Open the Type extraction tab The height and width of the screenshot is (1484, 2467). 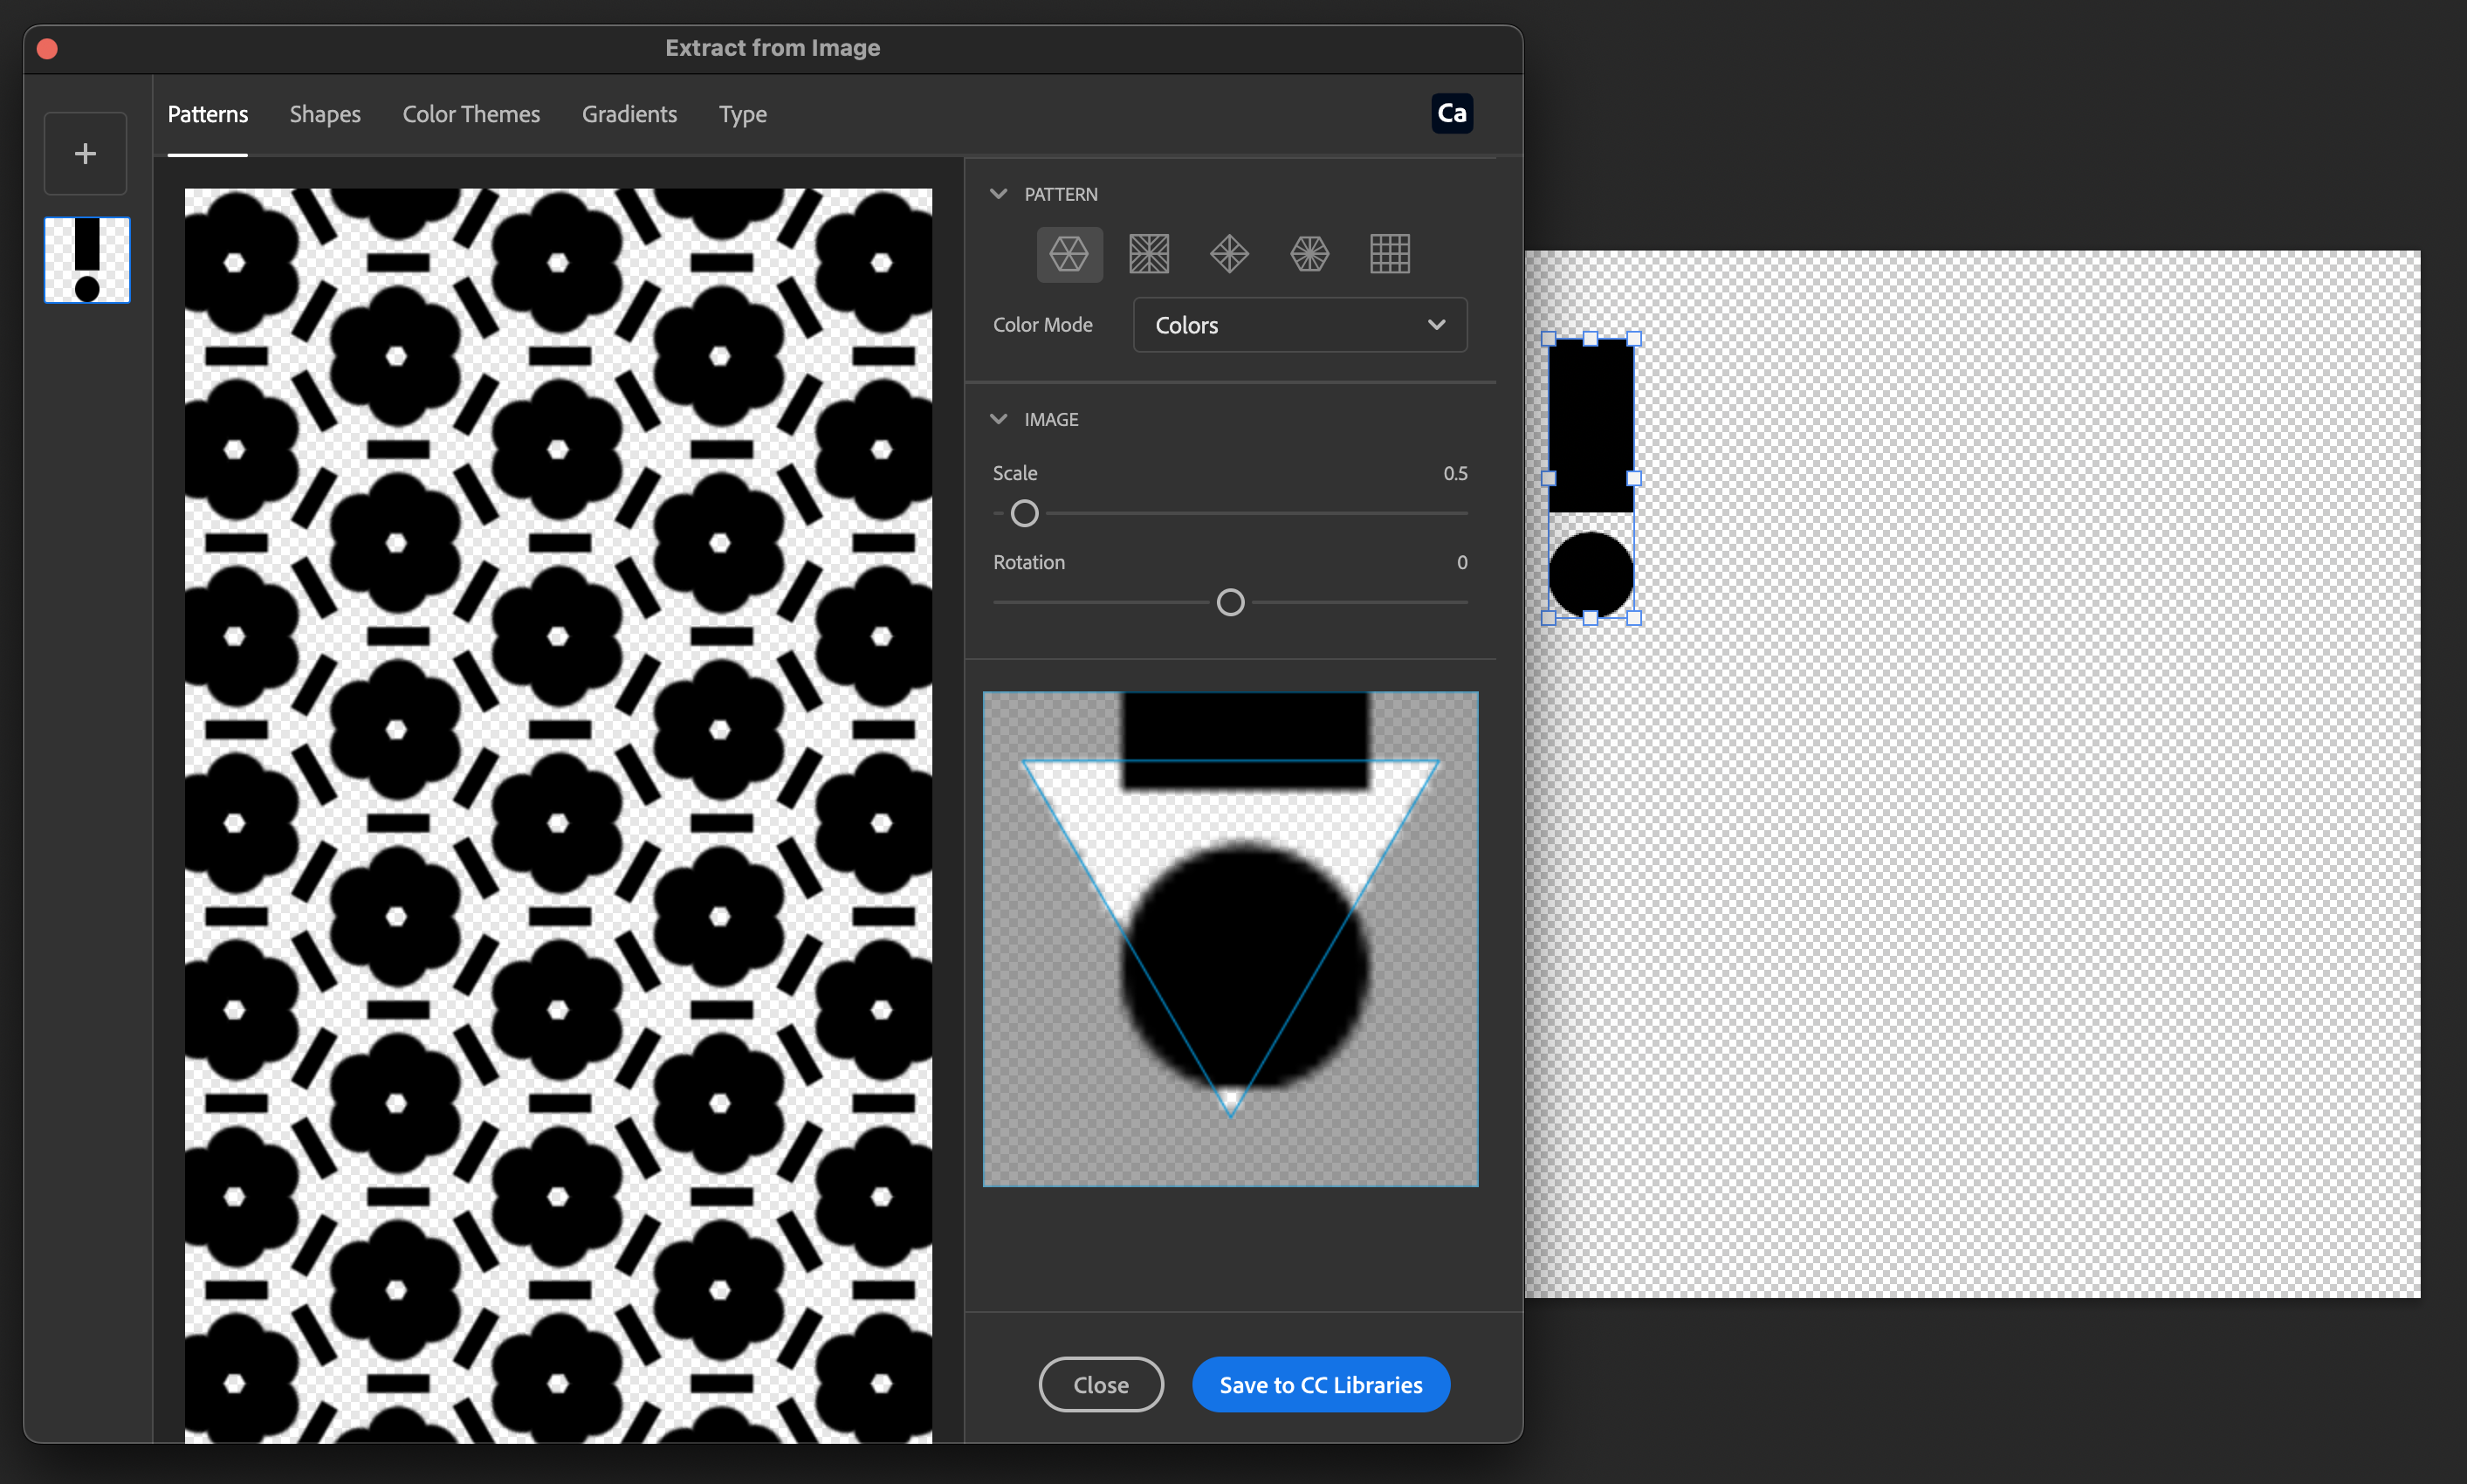[742, 114]
